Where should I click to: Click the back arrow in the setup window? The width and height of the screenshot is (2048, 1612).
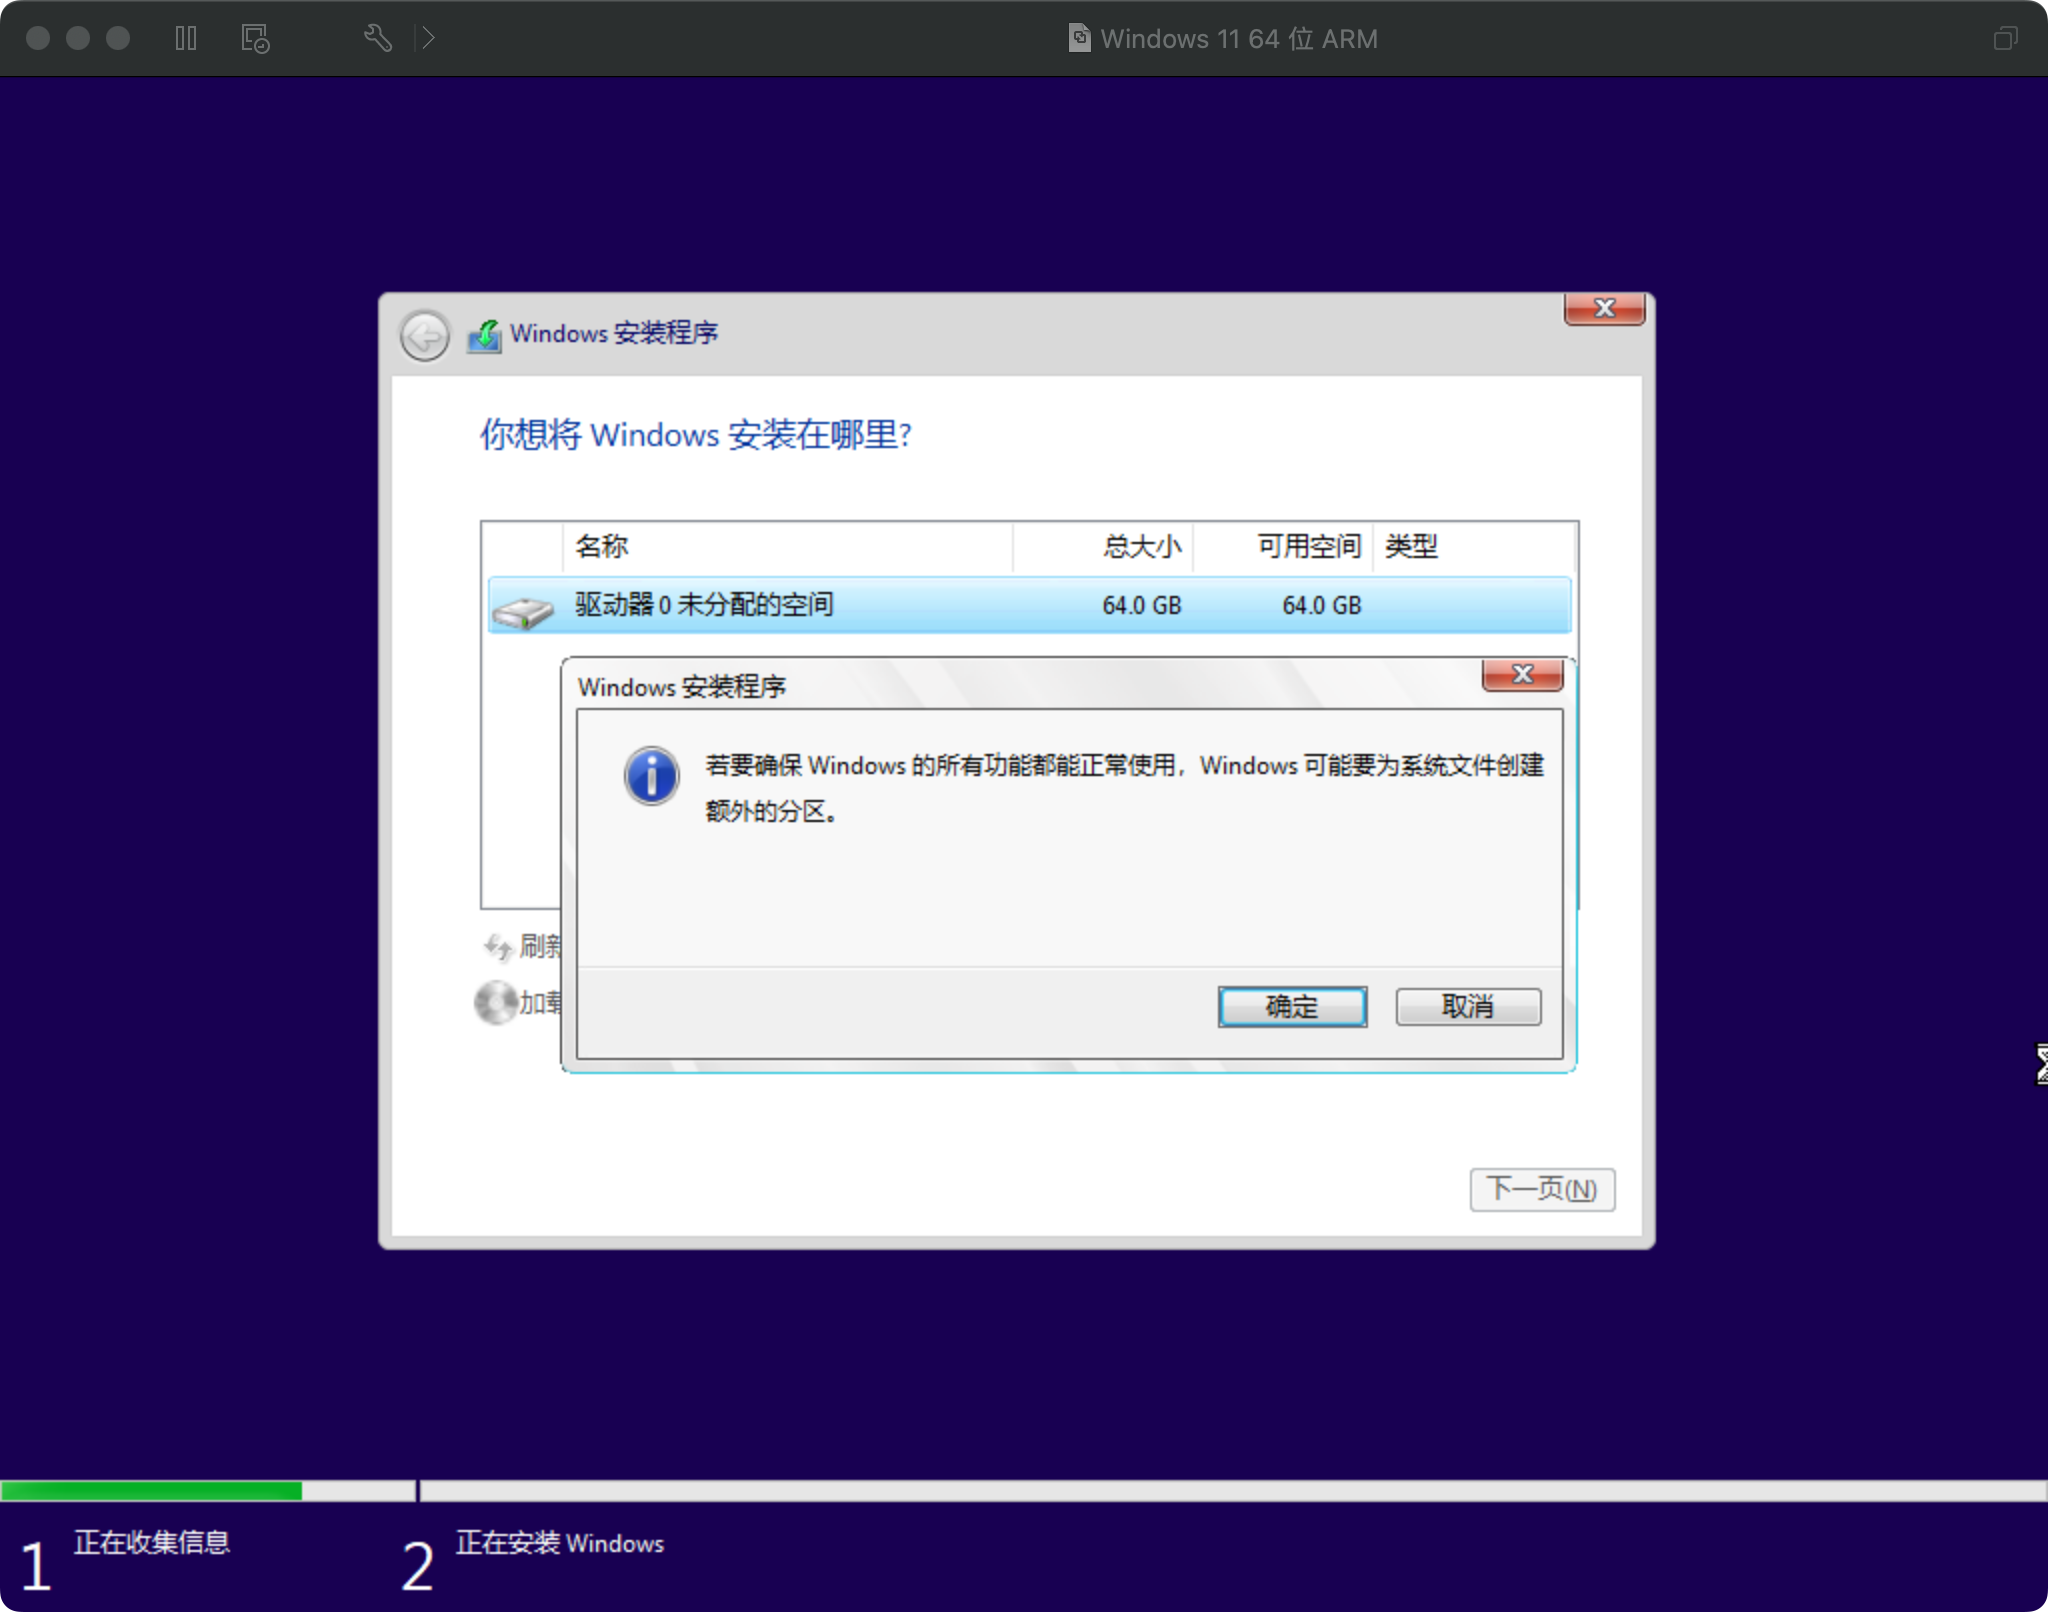425,335
